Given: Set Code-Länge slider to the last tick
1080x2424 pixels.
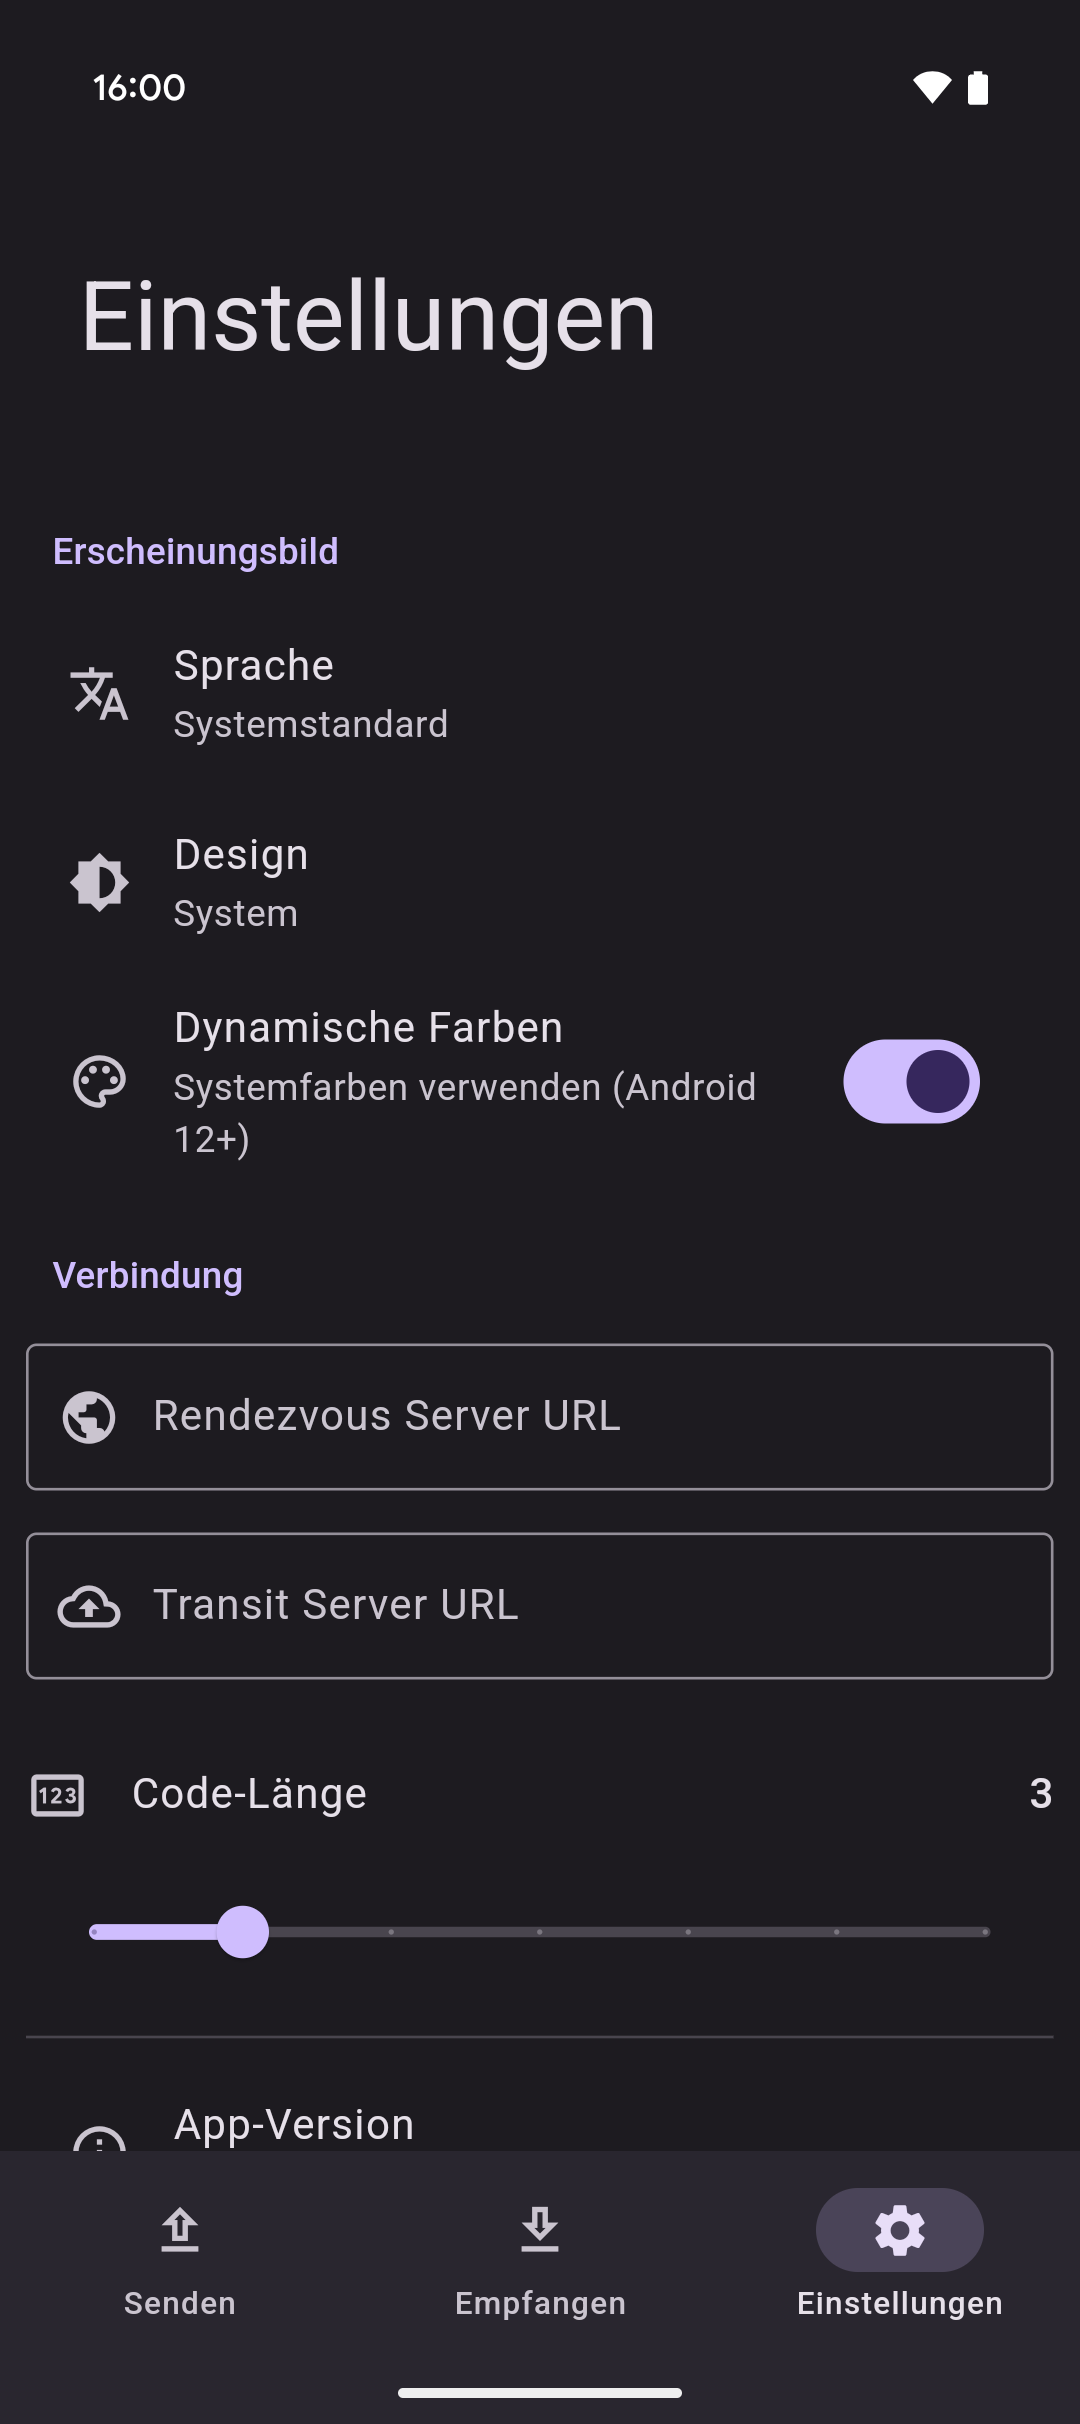Looking at the screenshot, I should pyautogui.click(x=985, y=1932).
